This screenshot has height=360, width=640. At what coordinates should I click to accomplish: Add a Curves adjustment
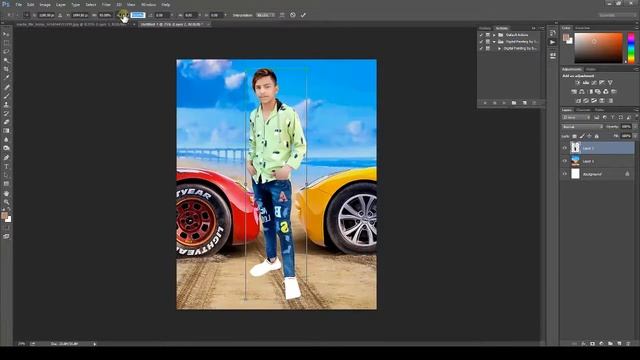(594, 83)
